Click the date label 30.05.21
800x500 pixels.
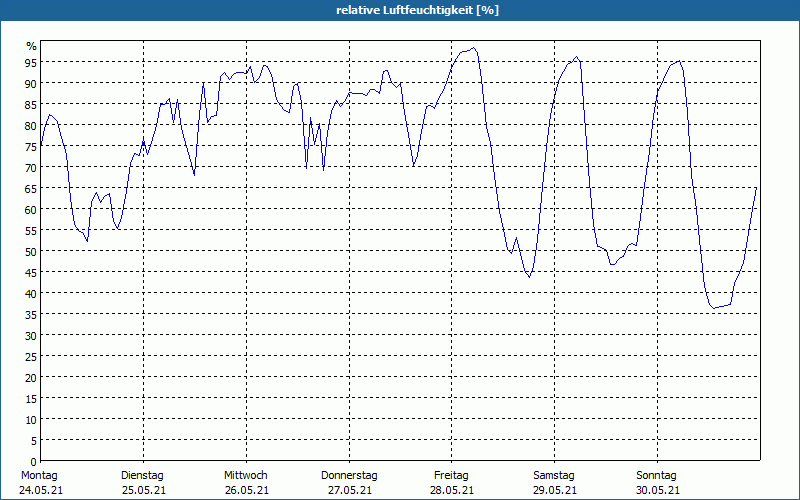[x=657, y=490]
